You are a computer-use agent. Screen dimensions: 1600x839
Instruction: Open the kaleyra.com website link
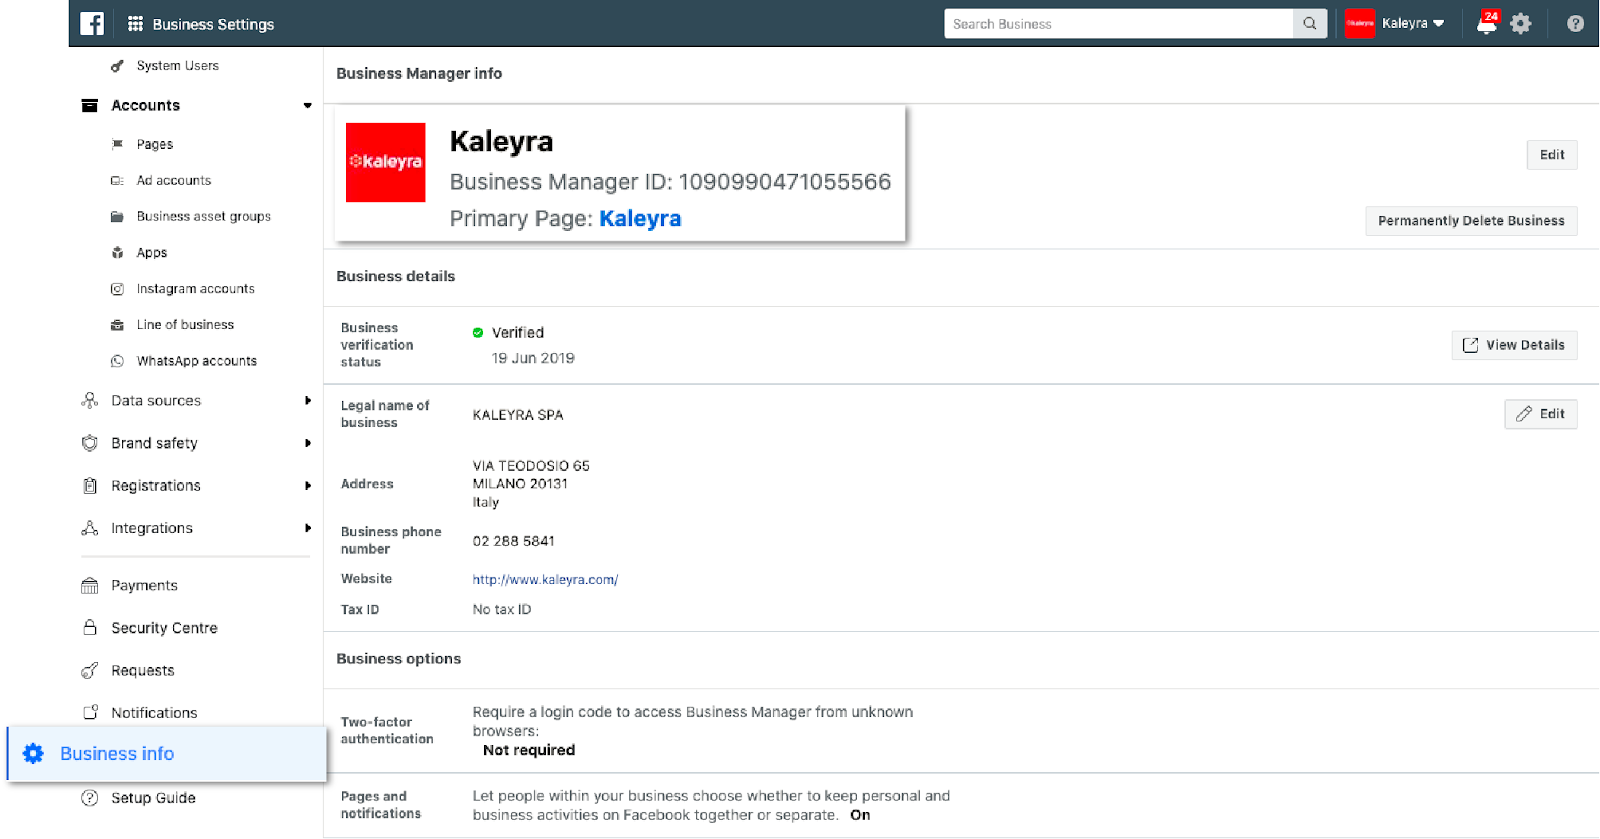click(x=545, y=580)
